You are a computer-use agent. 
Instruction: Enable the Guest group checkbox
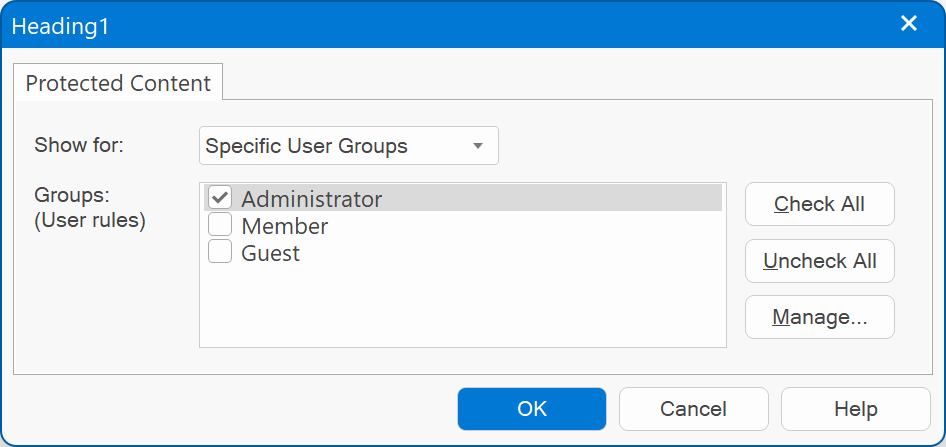(220, 252)
